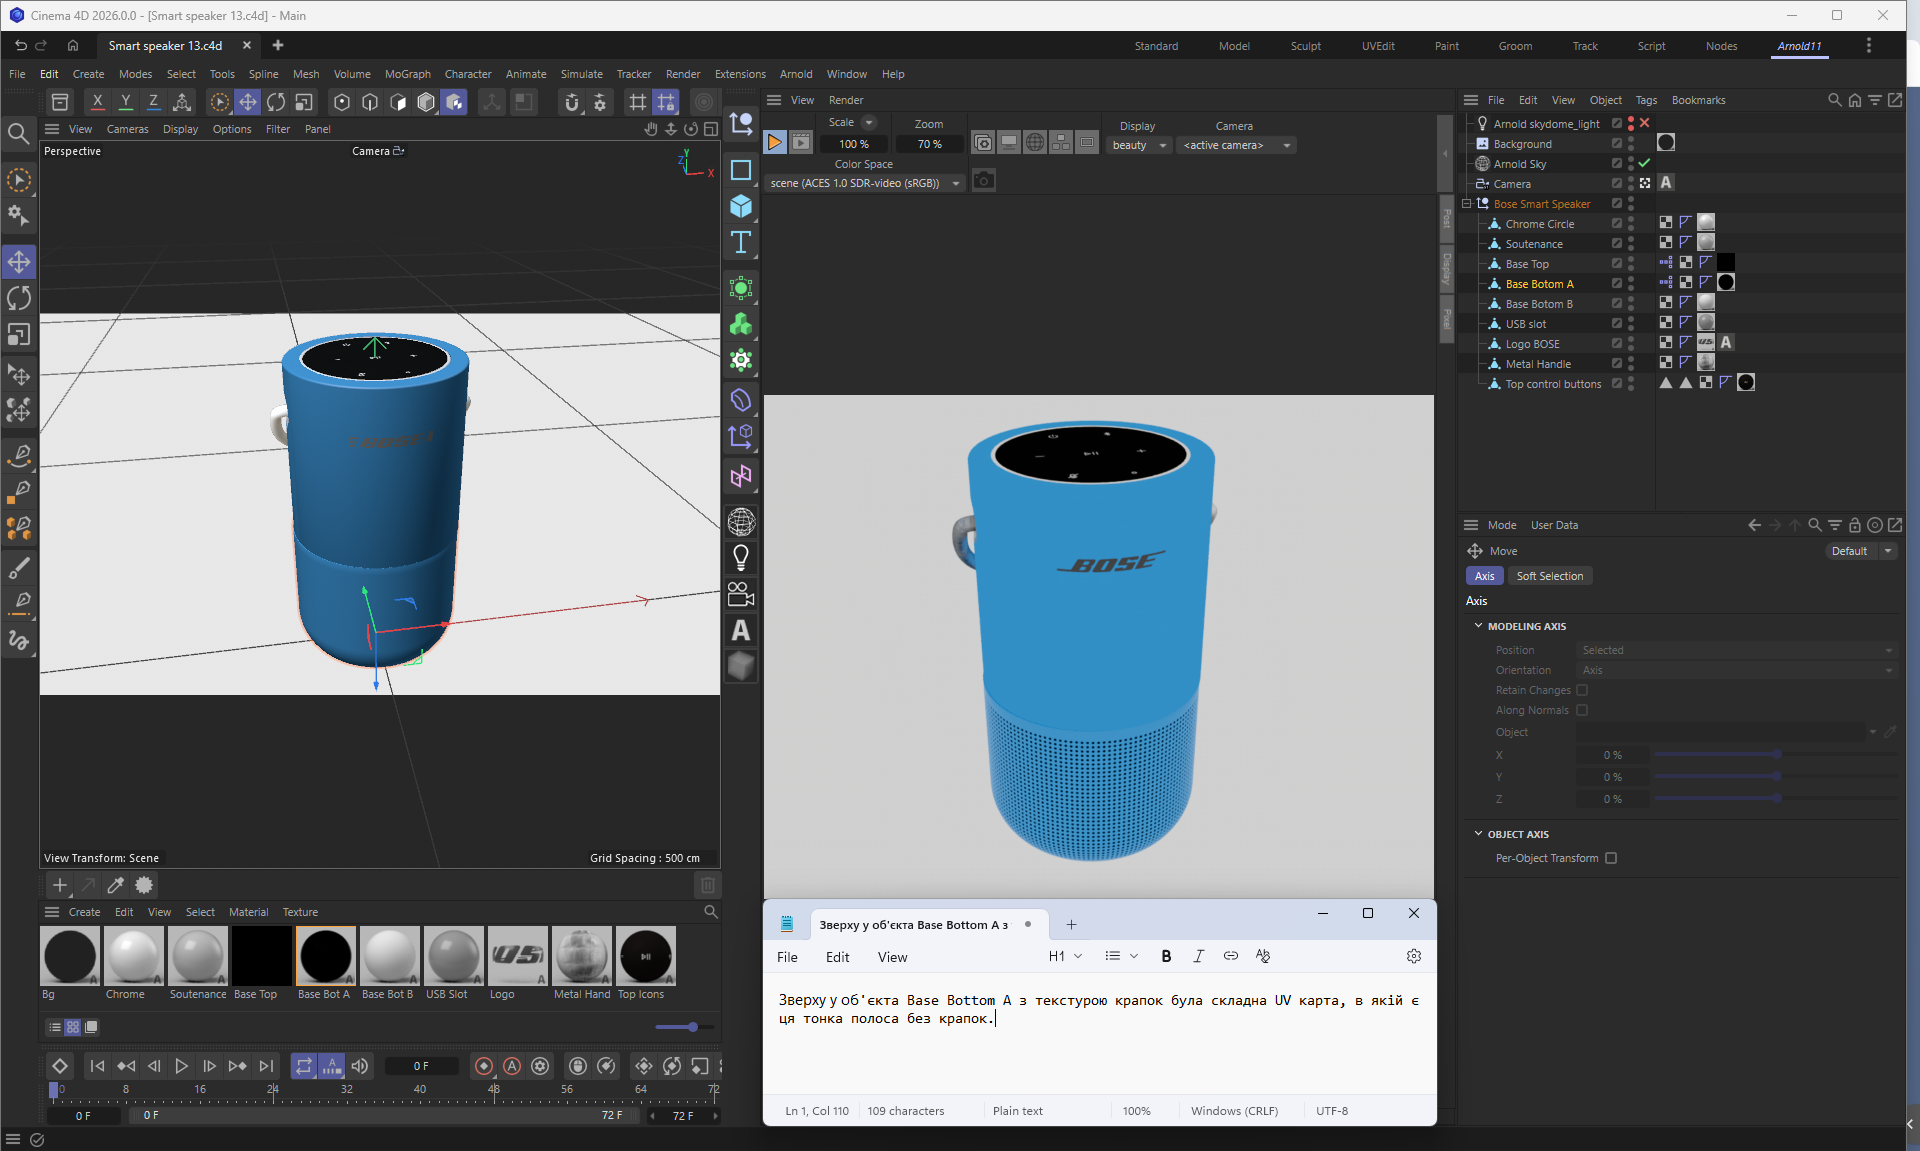Select the Base Bot A material thumbnail
1920x1151 pixels.
325,956
